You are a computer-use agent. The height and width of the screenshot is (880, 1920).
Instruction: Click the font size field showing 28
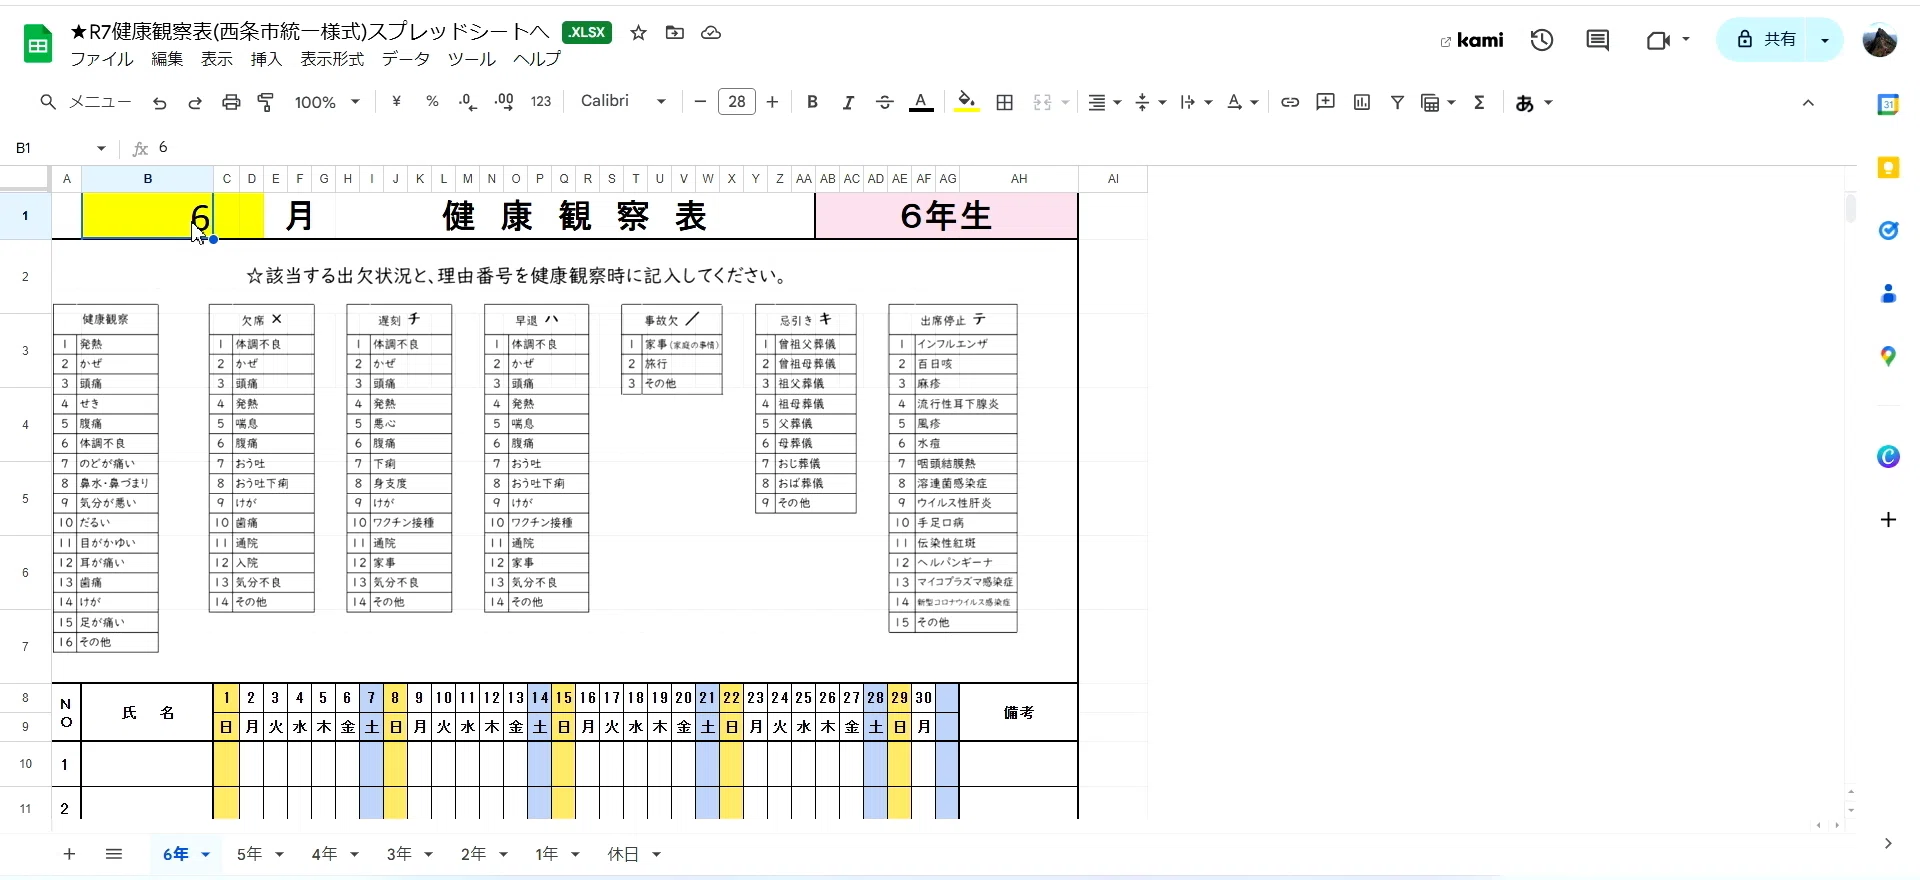737,102
